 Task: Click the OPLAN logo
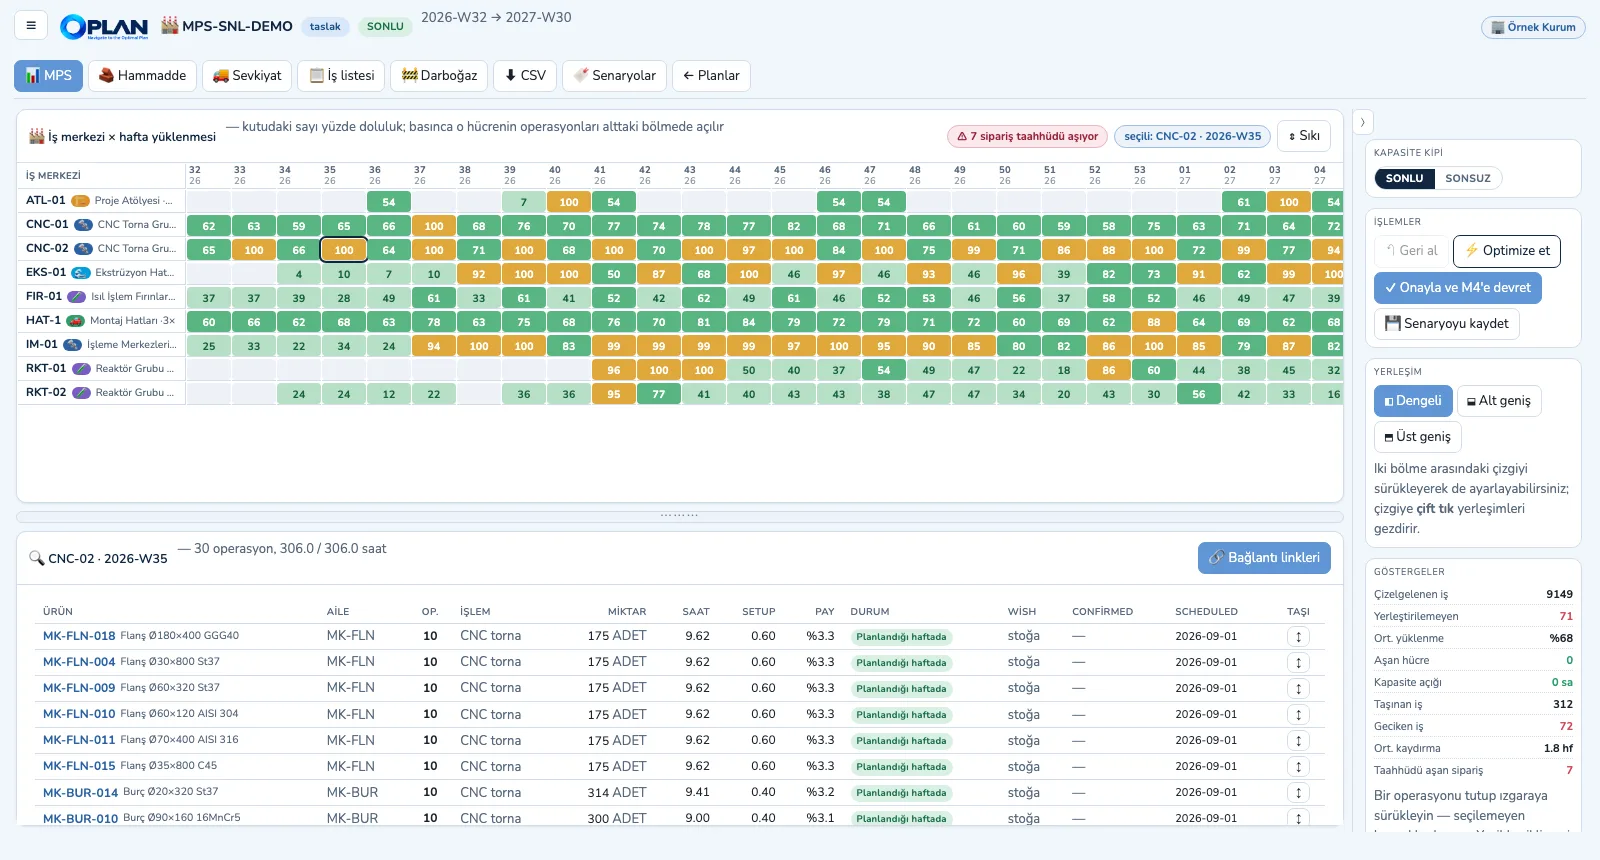[x=104, y=27]
